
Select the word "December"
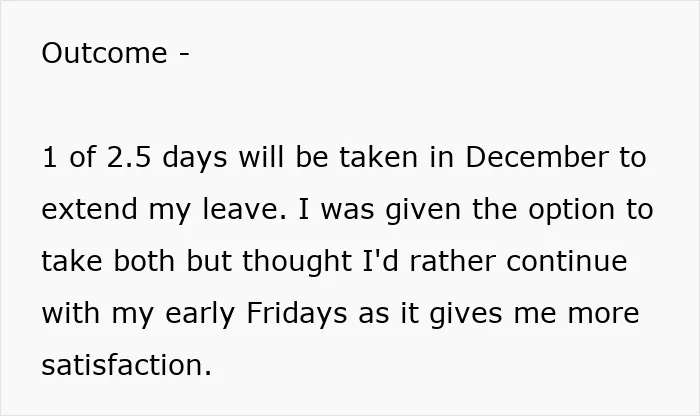pos(537,157)
